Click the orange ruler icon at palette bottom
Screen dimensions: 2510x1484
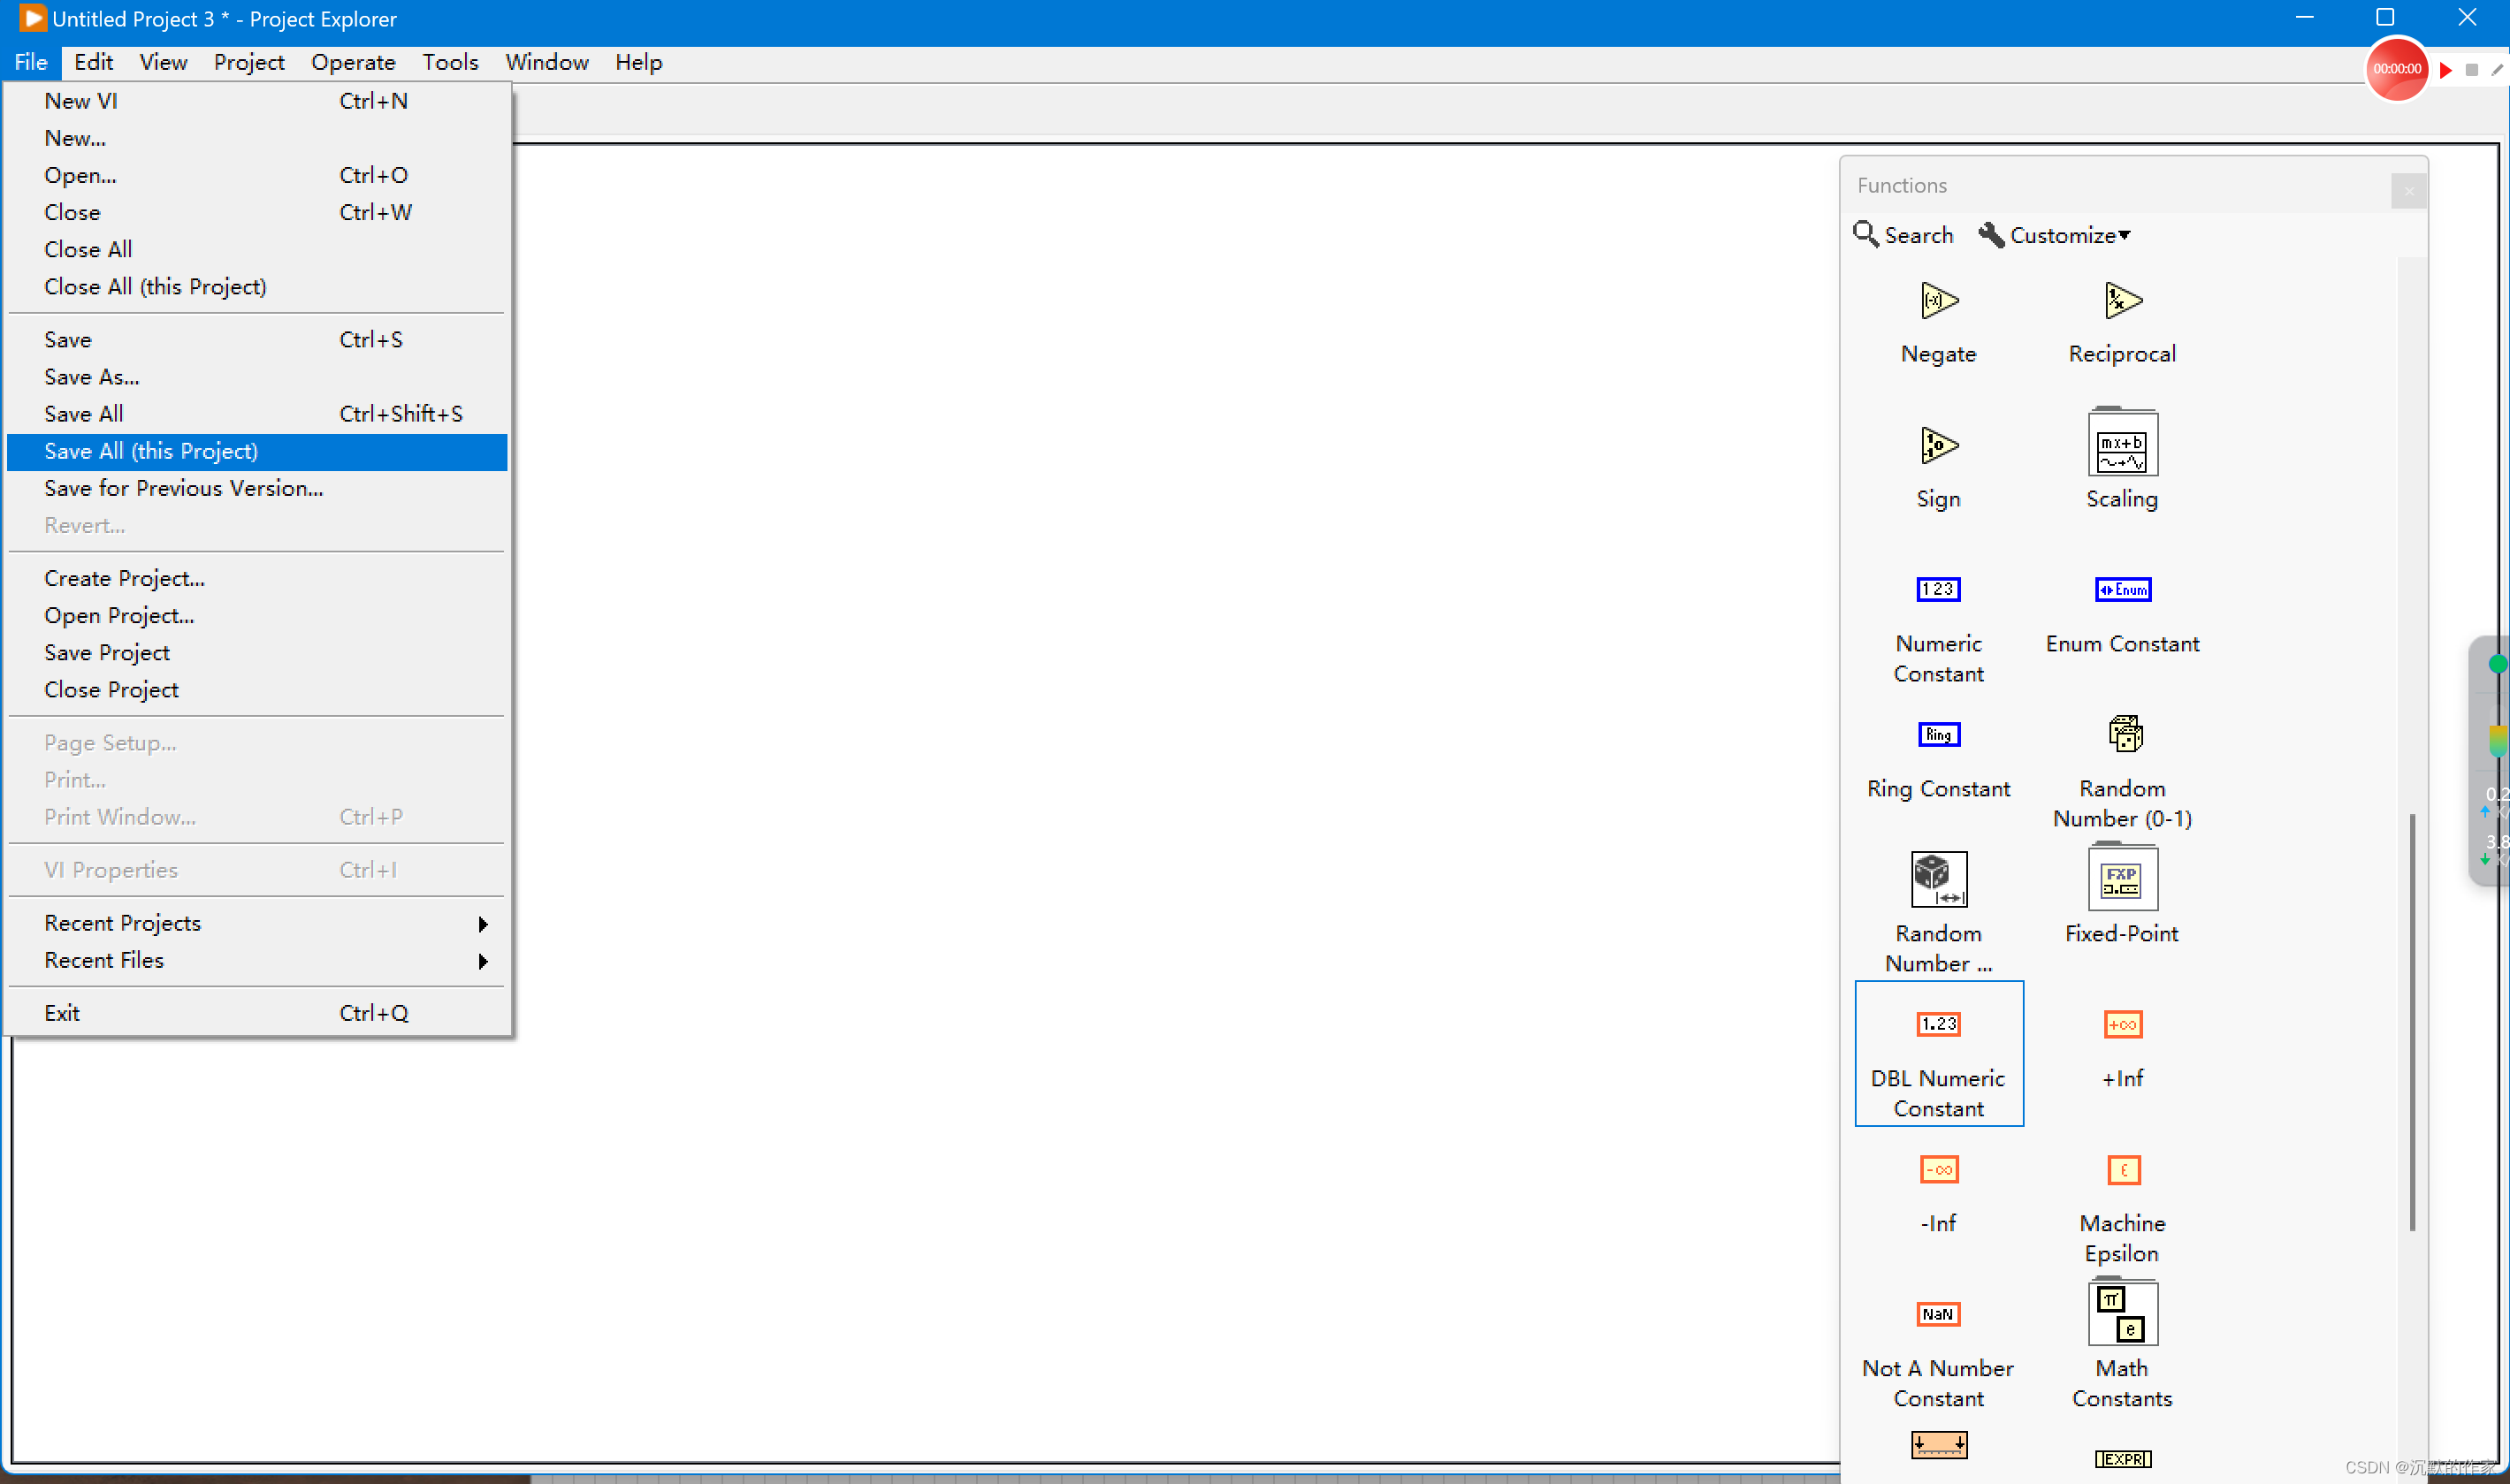pos(1938,1444)
